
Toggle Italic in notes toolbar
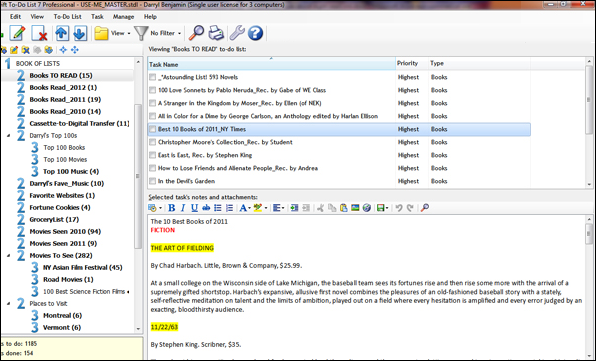[183, 207]
